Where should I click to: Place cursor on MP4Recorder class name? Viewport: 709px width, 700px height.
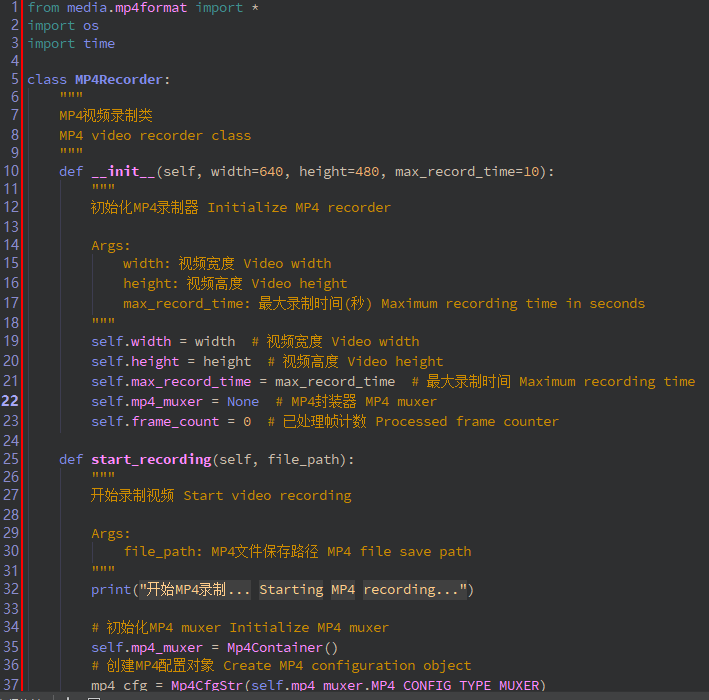click(119, 79)
